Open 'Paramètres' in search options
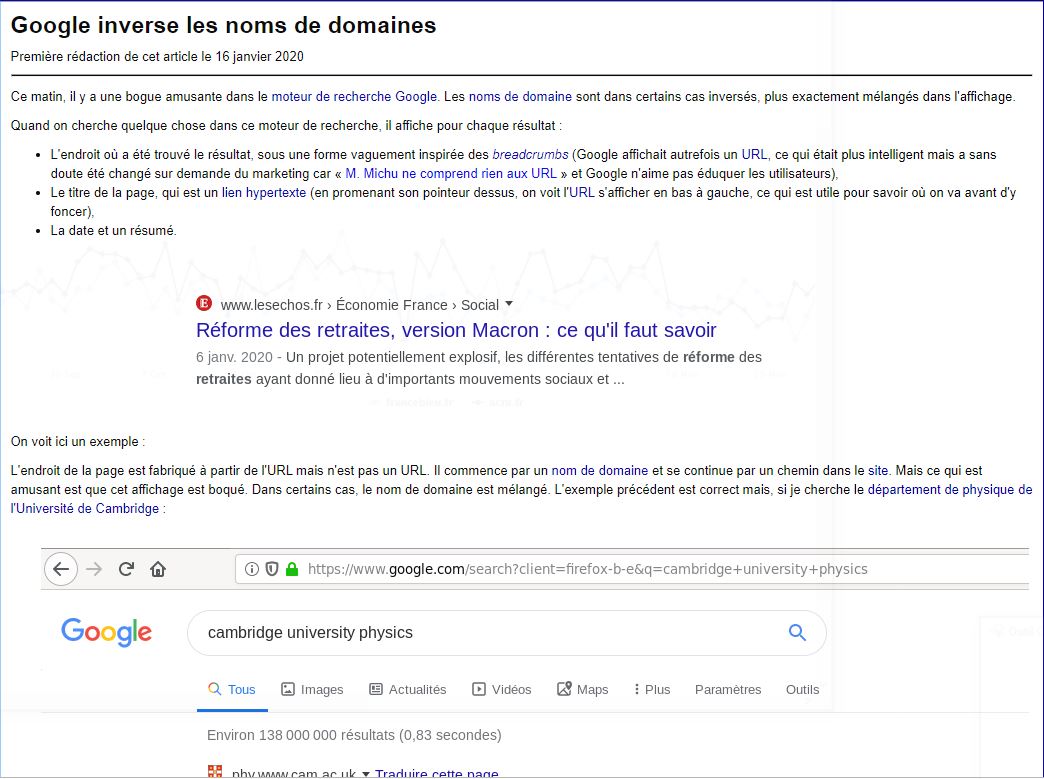The height and width of the screenshot is (779, 1044). pos(728,690)
